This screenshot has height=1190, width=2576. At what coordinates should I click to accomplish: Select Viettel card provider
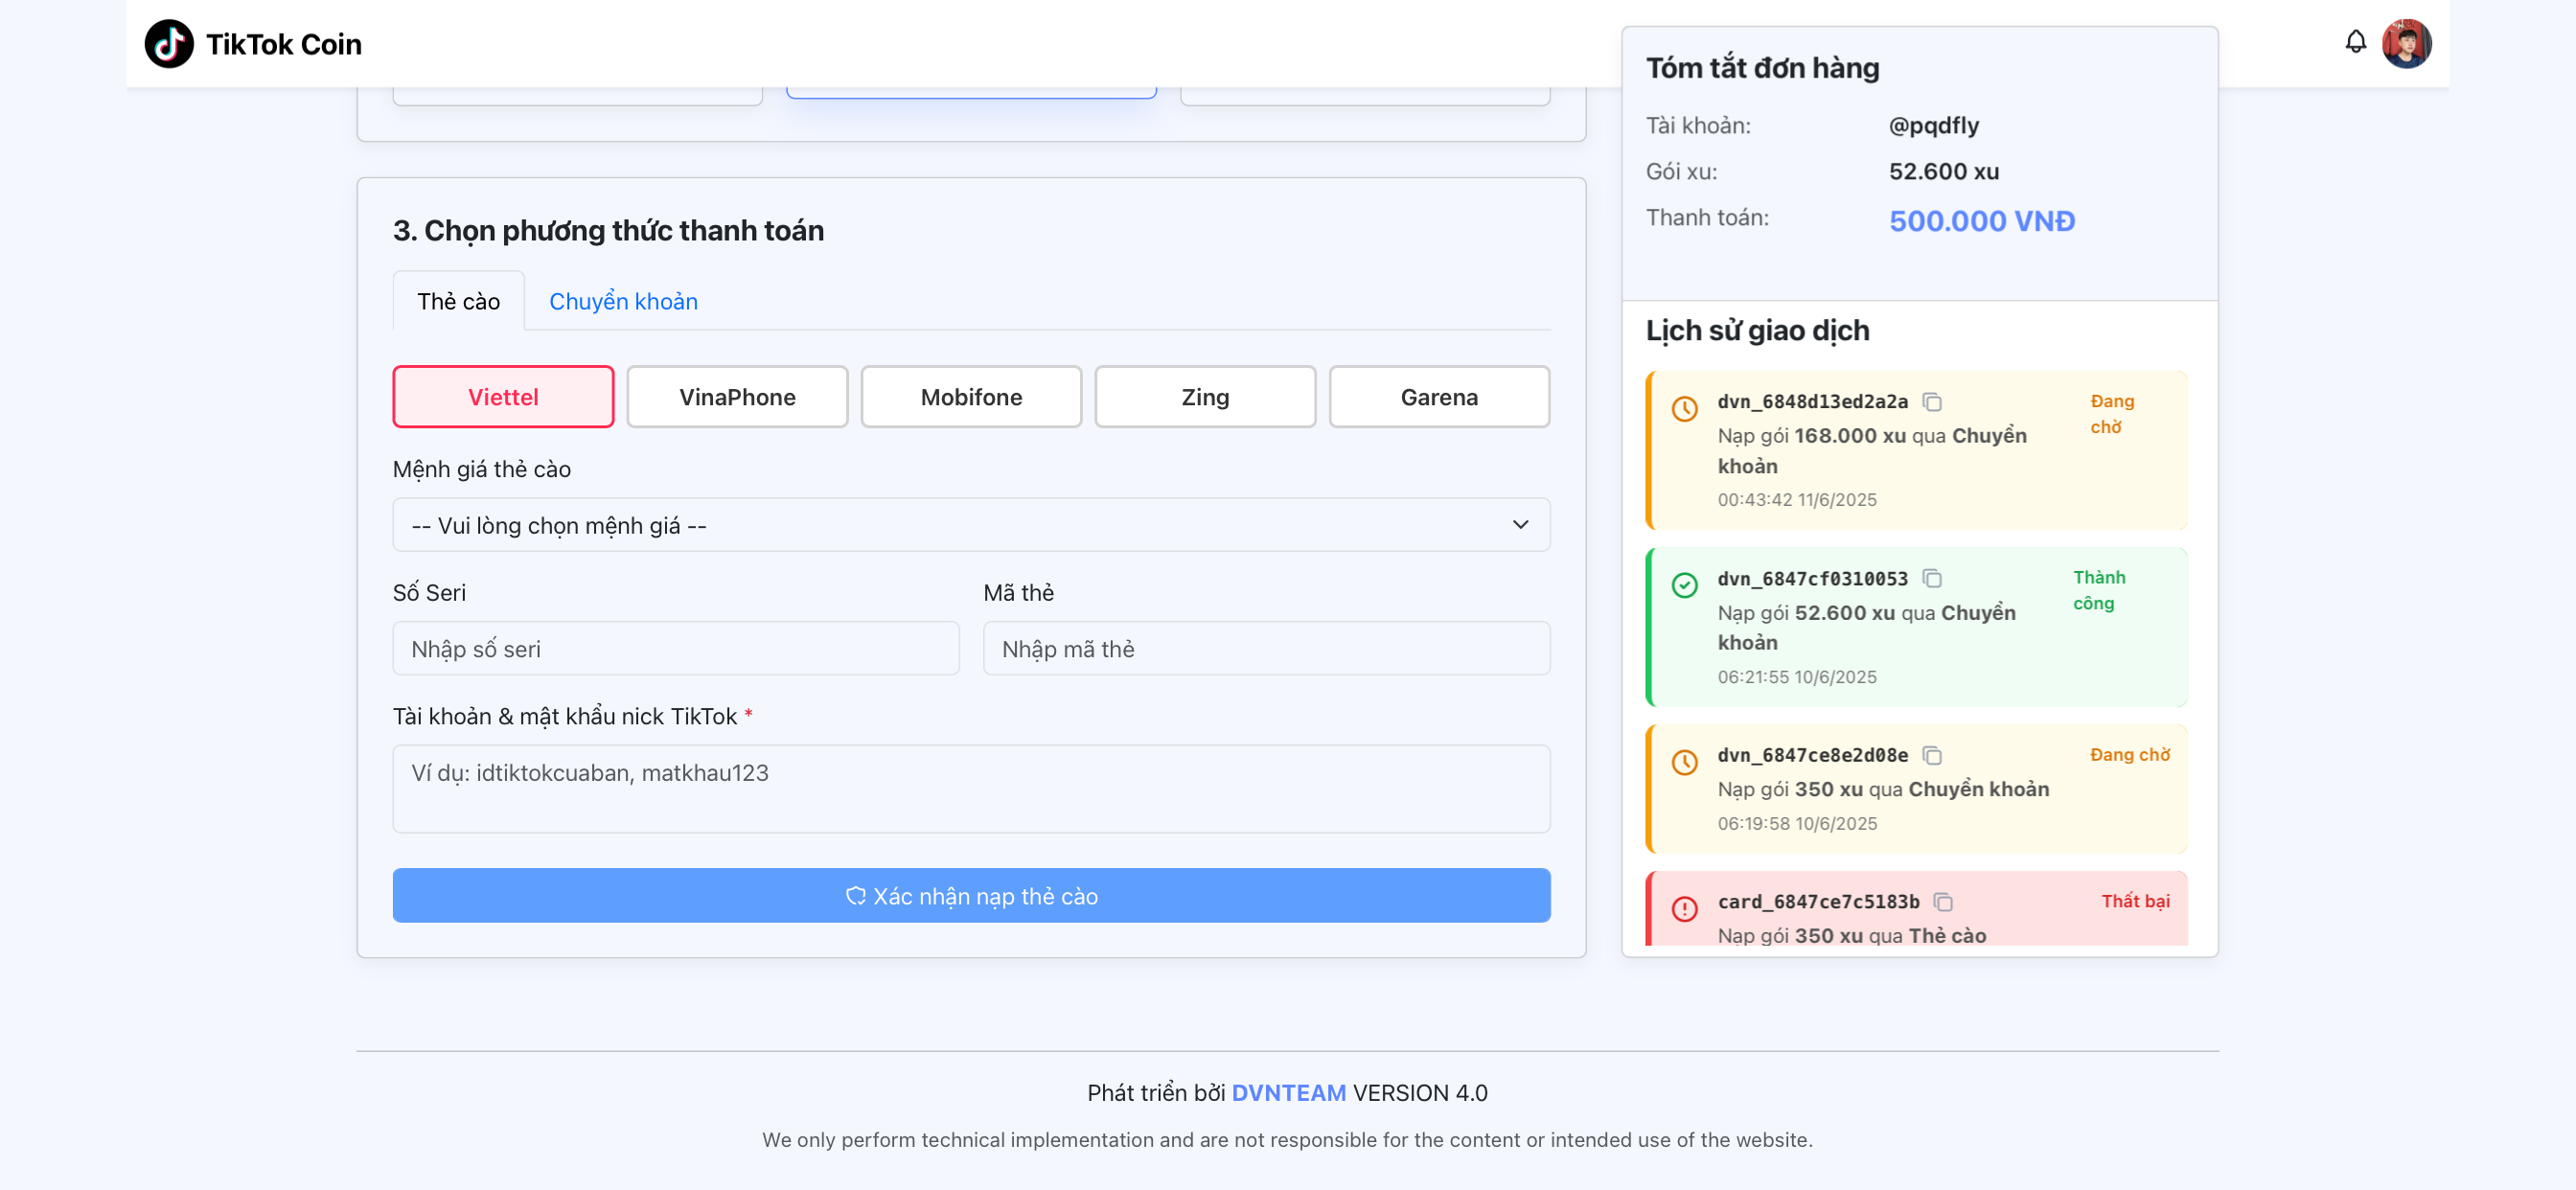503,397
